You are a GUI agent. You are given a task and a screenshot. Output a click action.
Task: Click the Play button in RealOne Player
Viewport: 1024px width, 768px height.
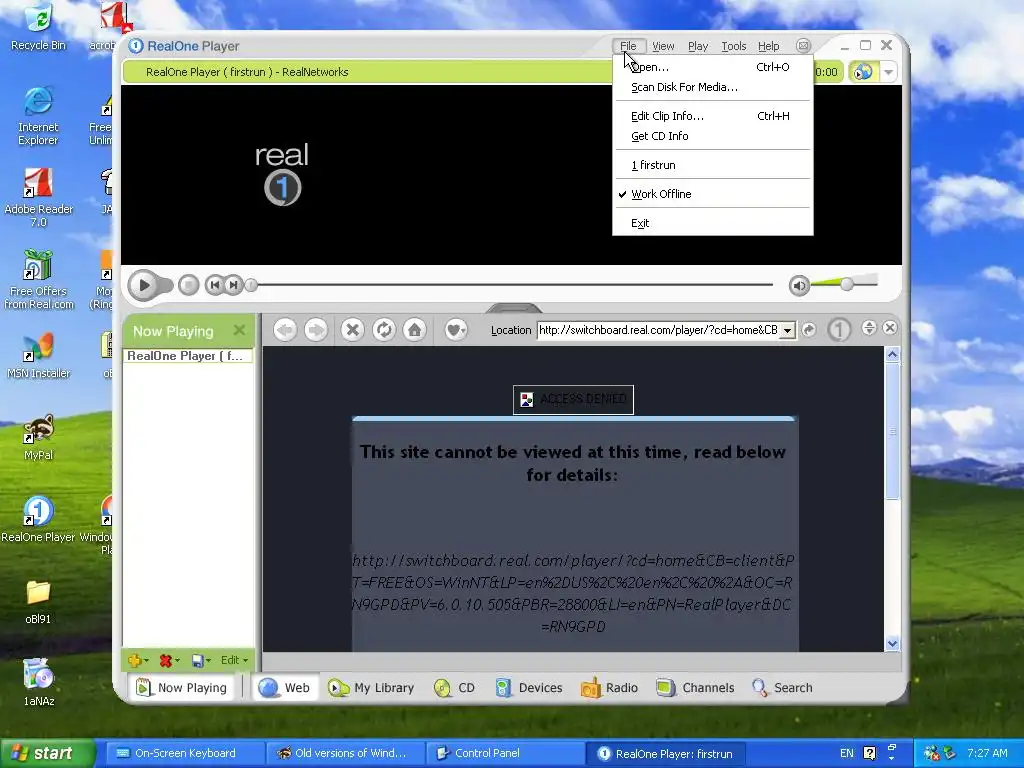tap(144, 285)
